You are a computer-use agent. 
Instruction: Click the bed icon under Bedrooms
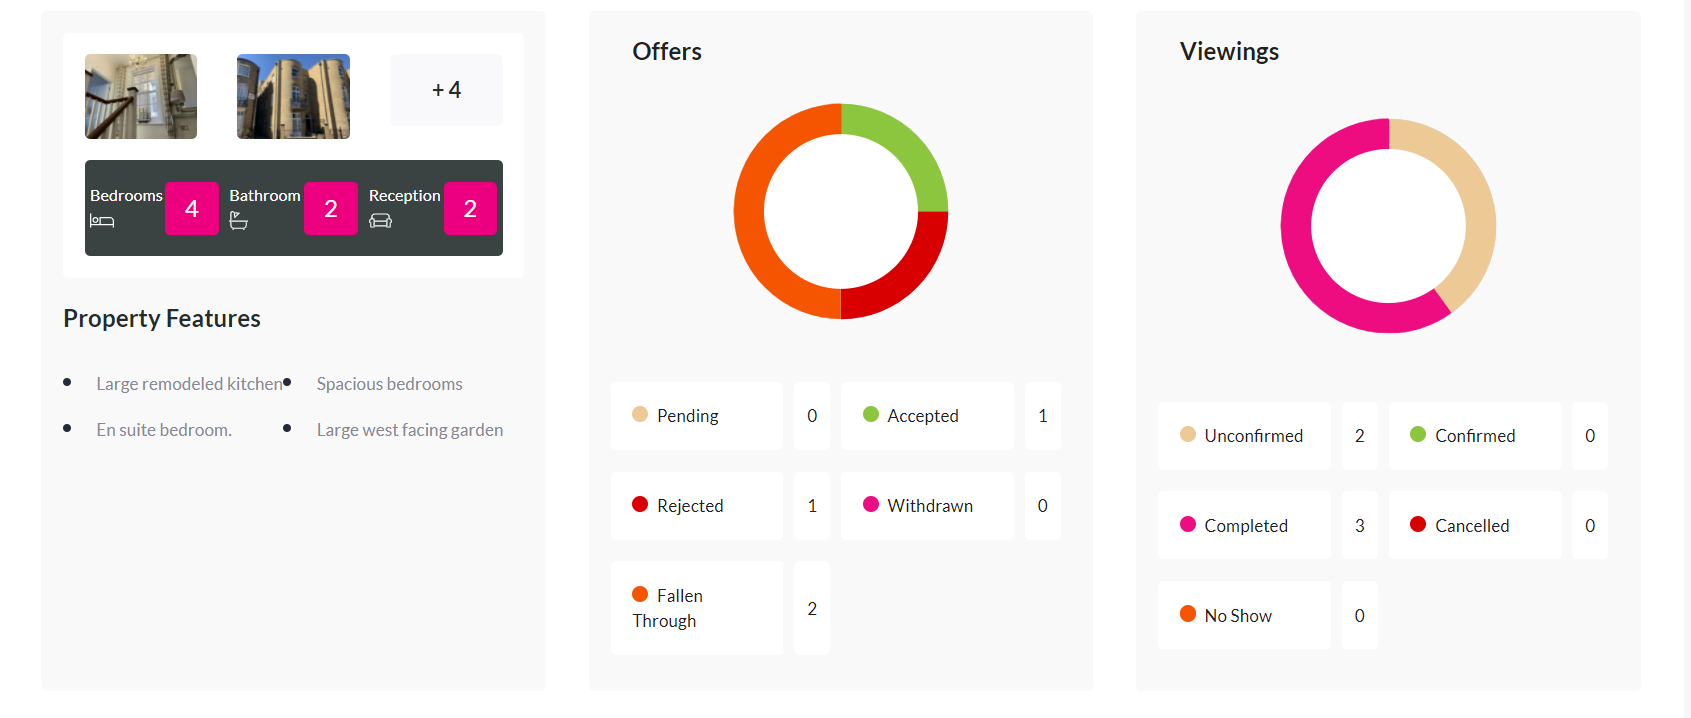tap(102, 221)
